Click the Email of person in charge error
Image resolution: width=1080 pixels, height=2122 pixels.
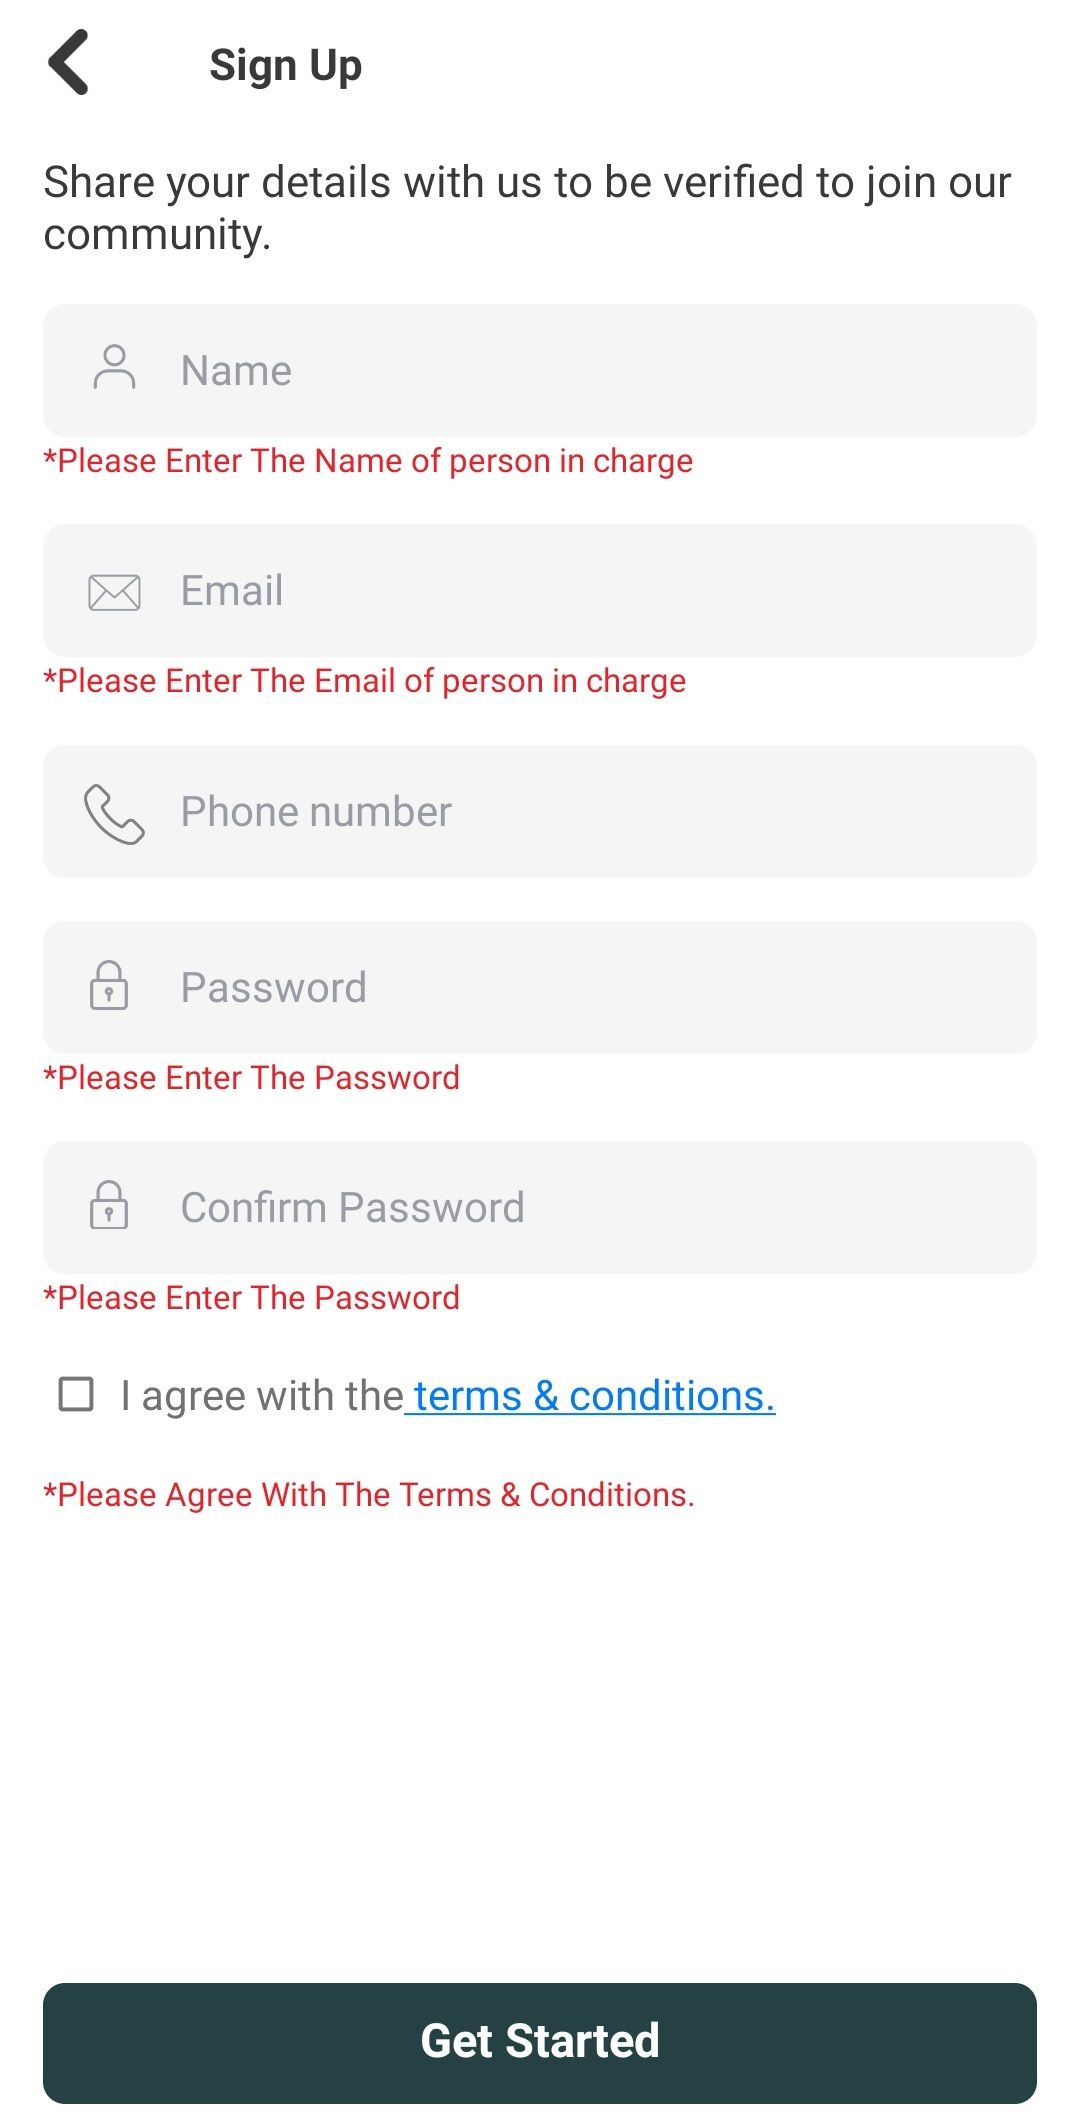click(x=365, y=681)
